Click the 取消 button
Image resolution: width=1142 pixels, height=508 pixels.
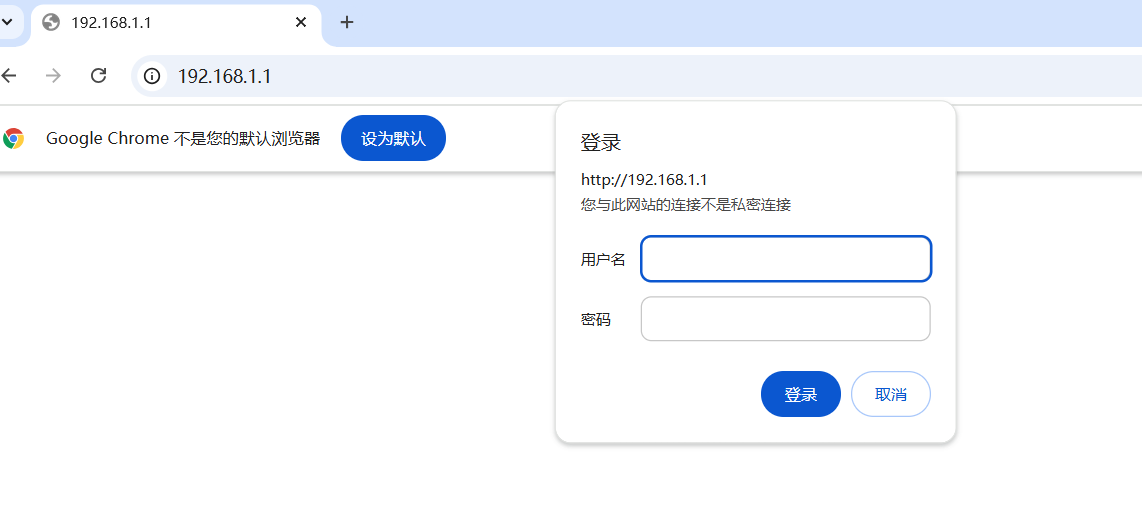coord(891,394)
